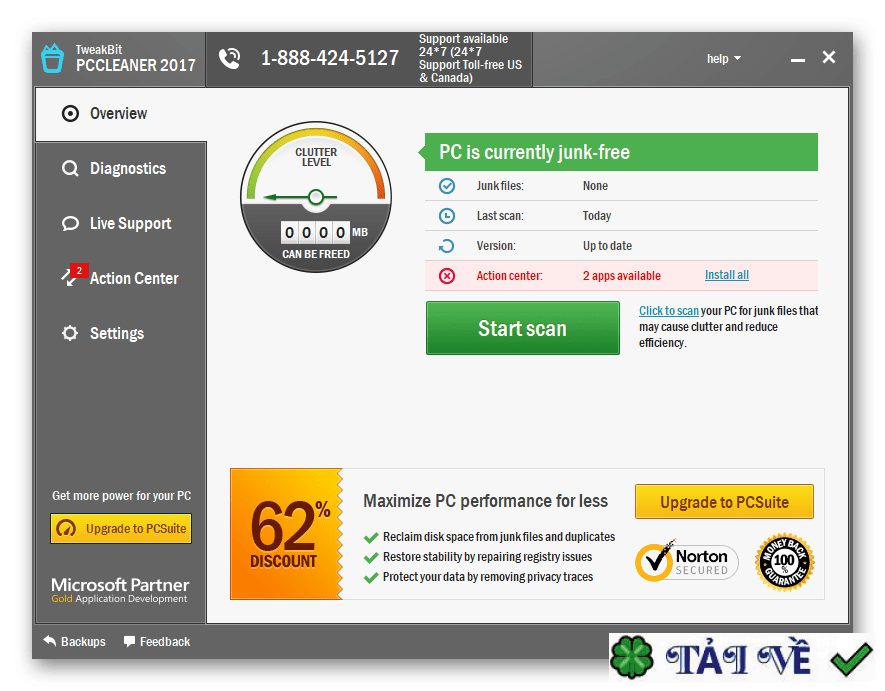Click the '2 apps available' text
The image size is (885, 691).
coord(621,275)
